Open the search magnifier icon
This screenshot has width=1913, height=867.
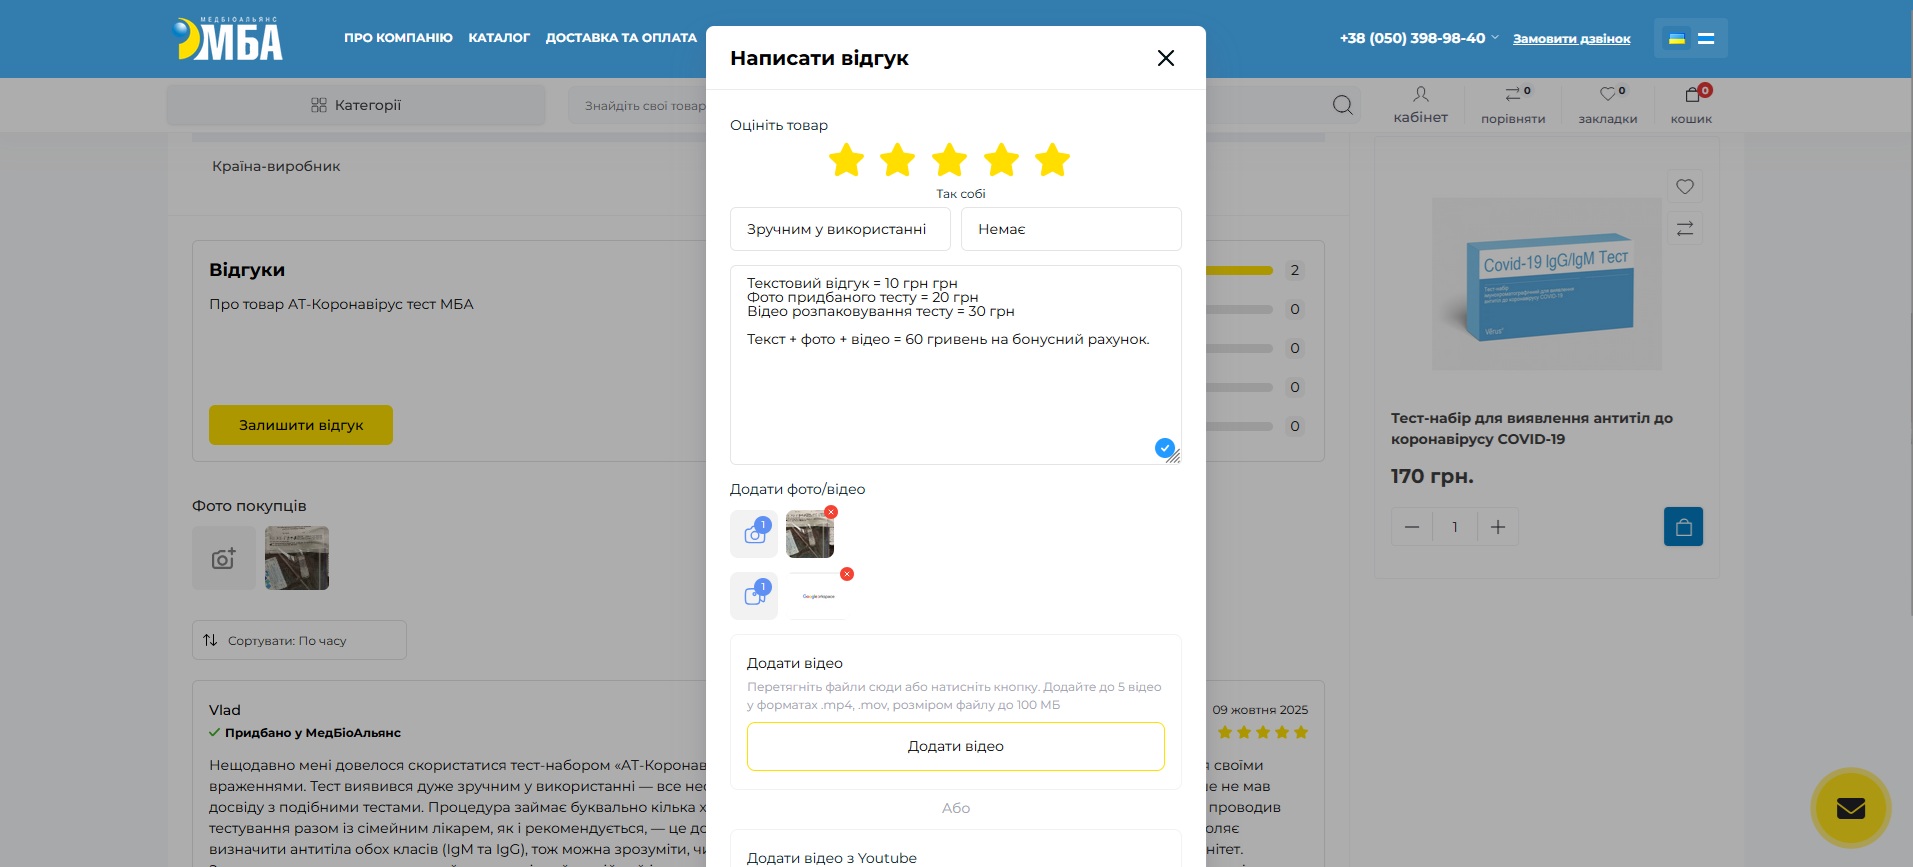[x=1342, y=105]
